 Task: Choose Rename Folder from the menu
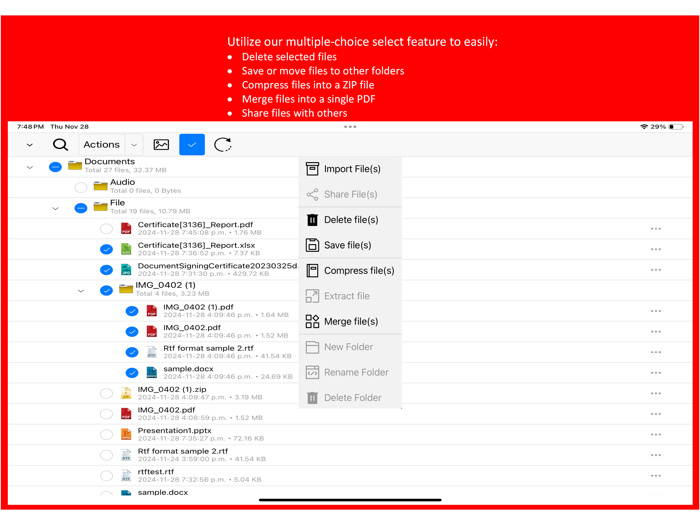(x=350, y=372)
